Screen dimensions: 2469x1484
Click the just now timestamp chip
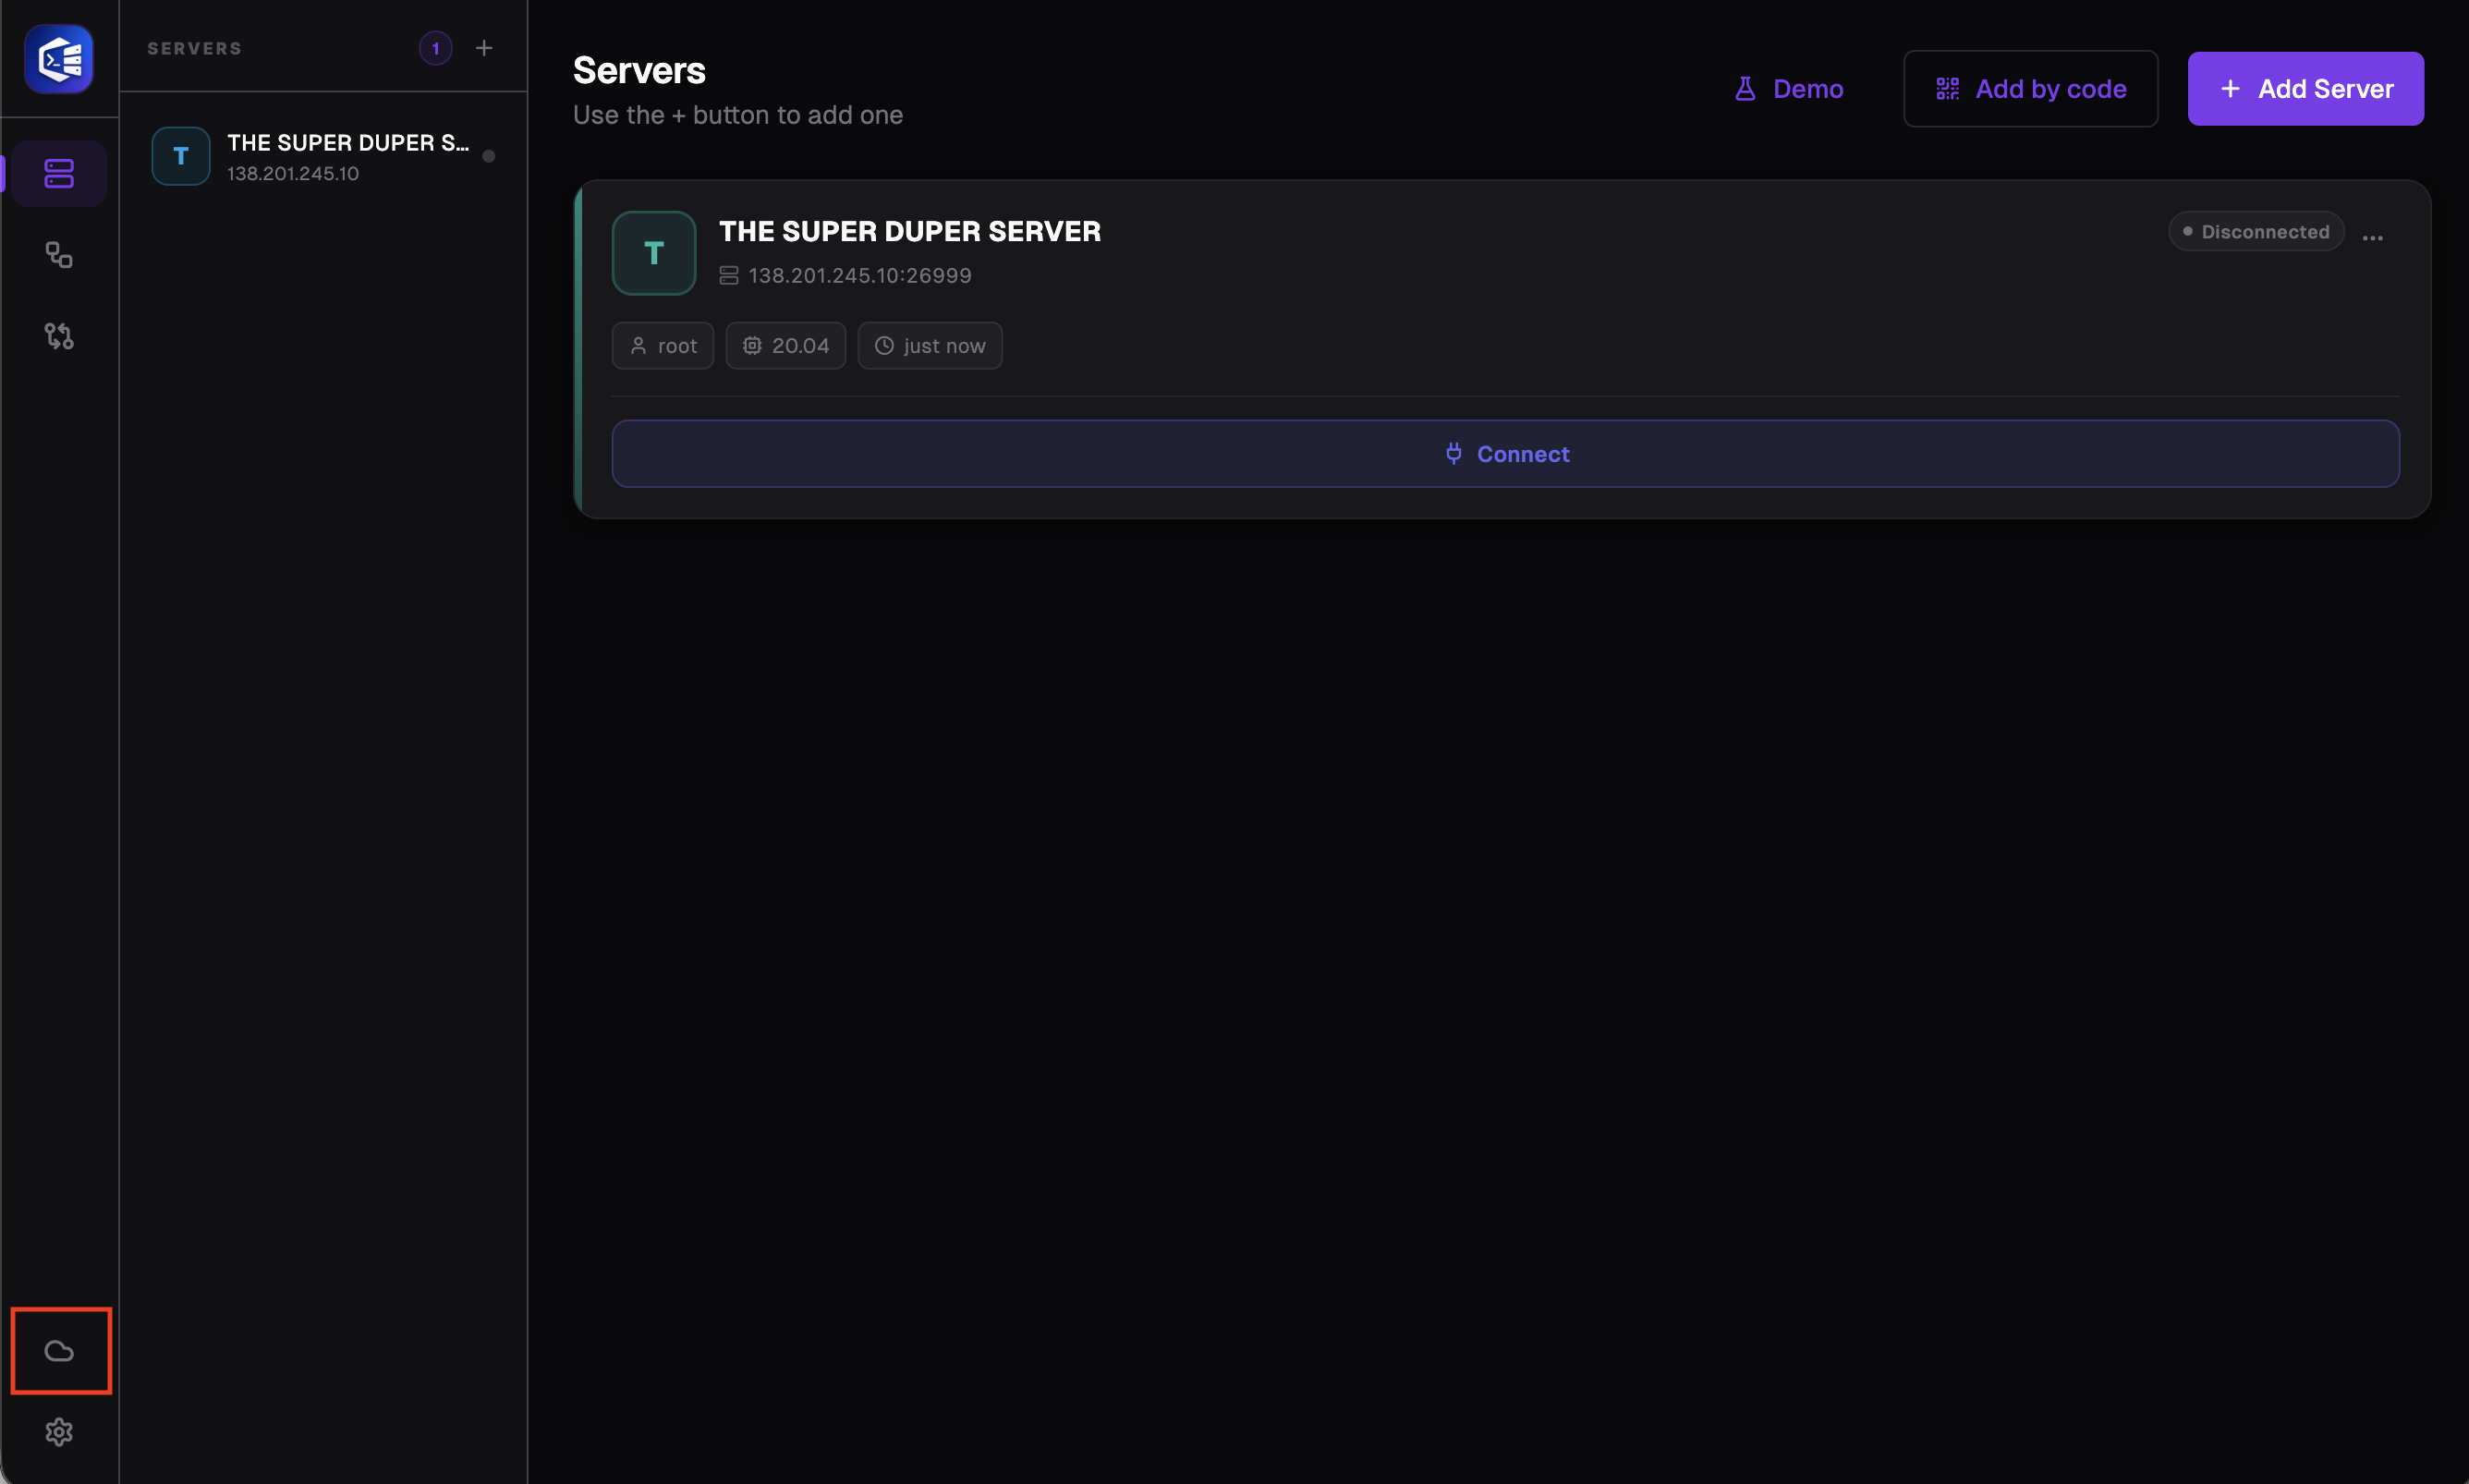[x=930, y=346]
